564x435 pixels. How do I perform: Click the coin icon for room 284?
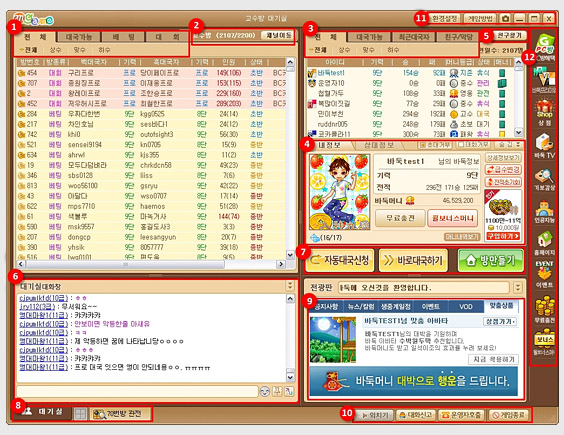pos(21,114)
